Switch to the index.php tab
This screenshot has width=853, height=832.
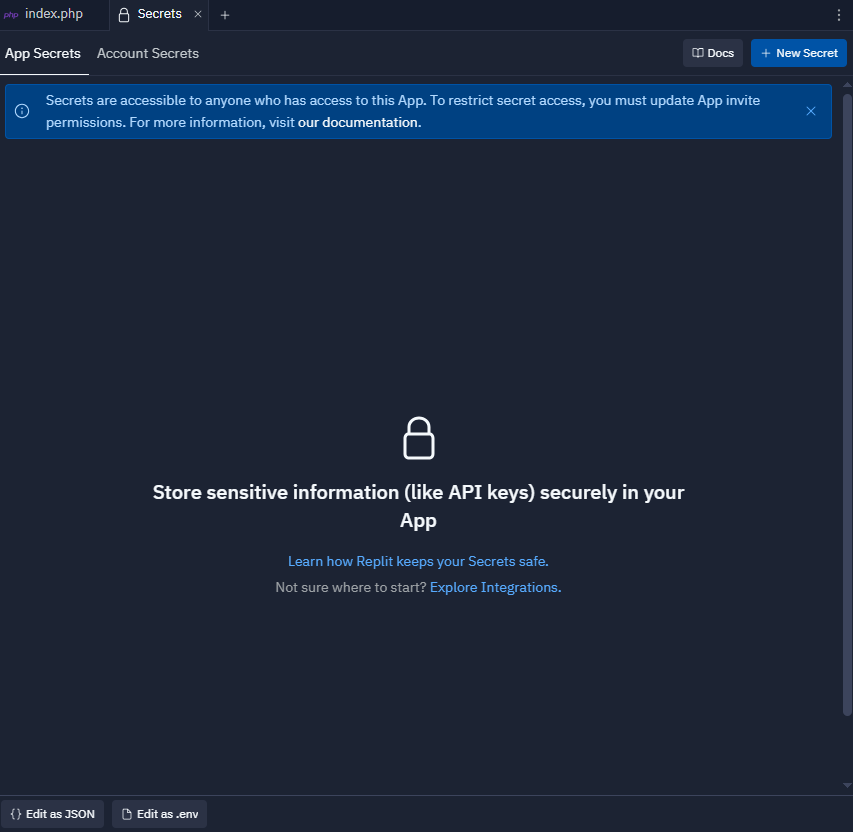pyautogui.click(x=54, y=14)
